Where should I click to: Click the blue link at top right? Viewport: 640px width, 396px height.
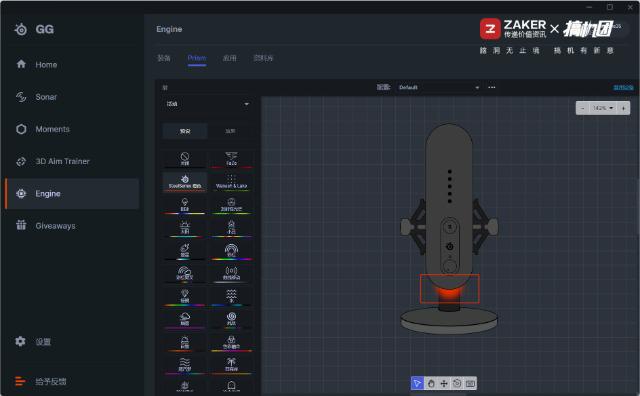click(x=623, y=87)
